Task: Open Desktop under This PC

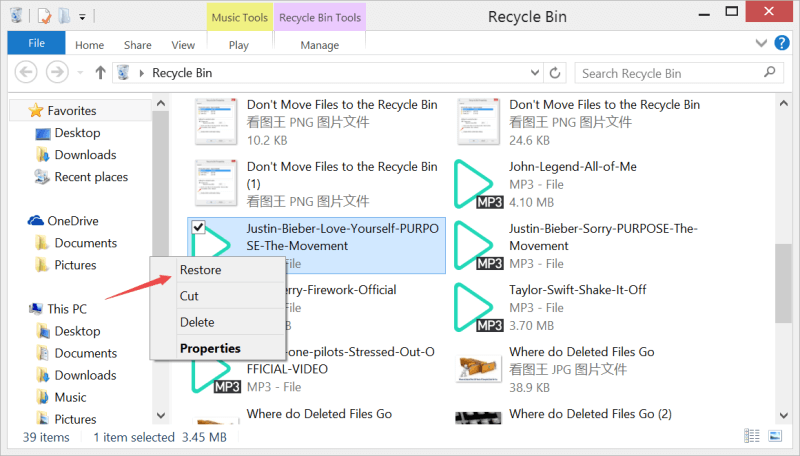Action: (77, 331)
